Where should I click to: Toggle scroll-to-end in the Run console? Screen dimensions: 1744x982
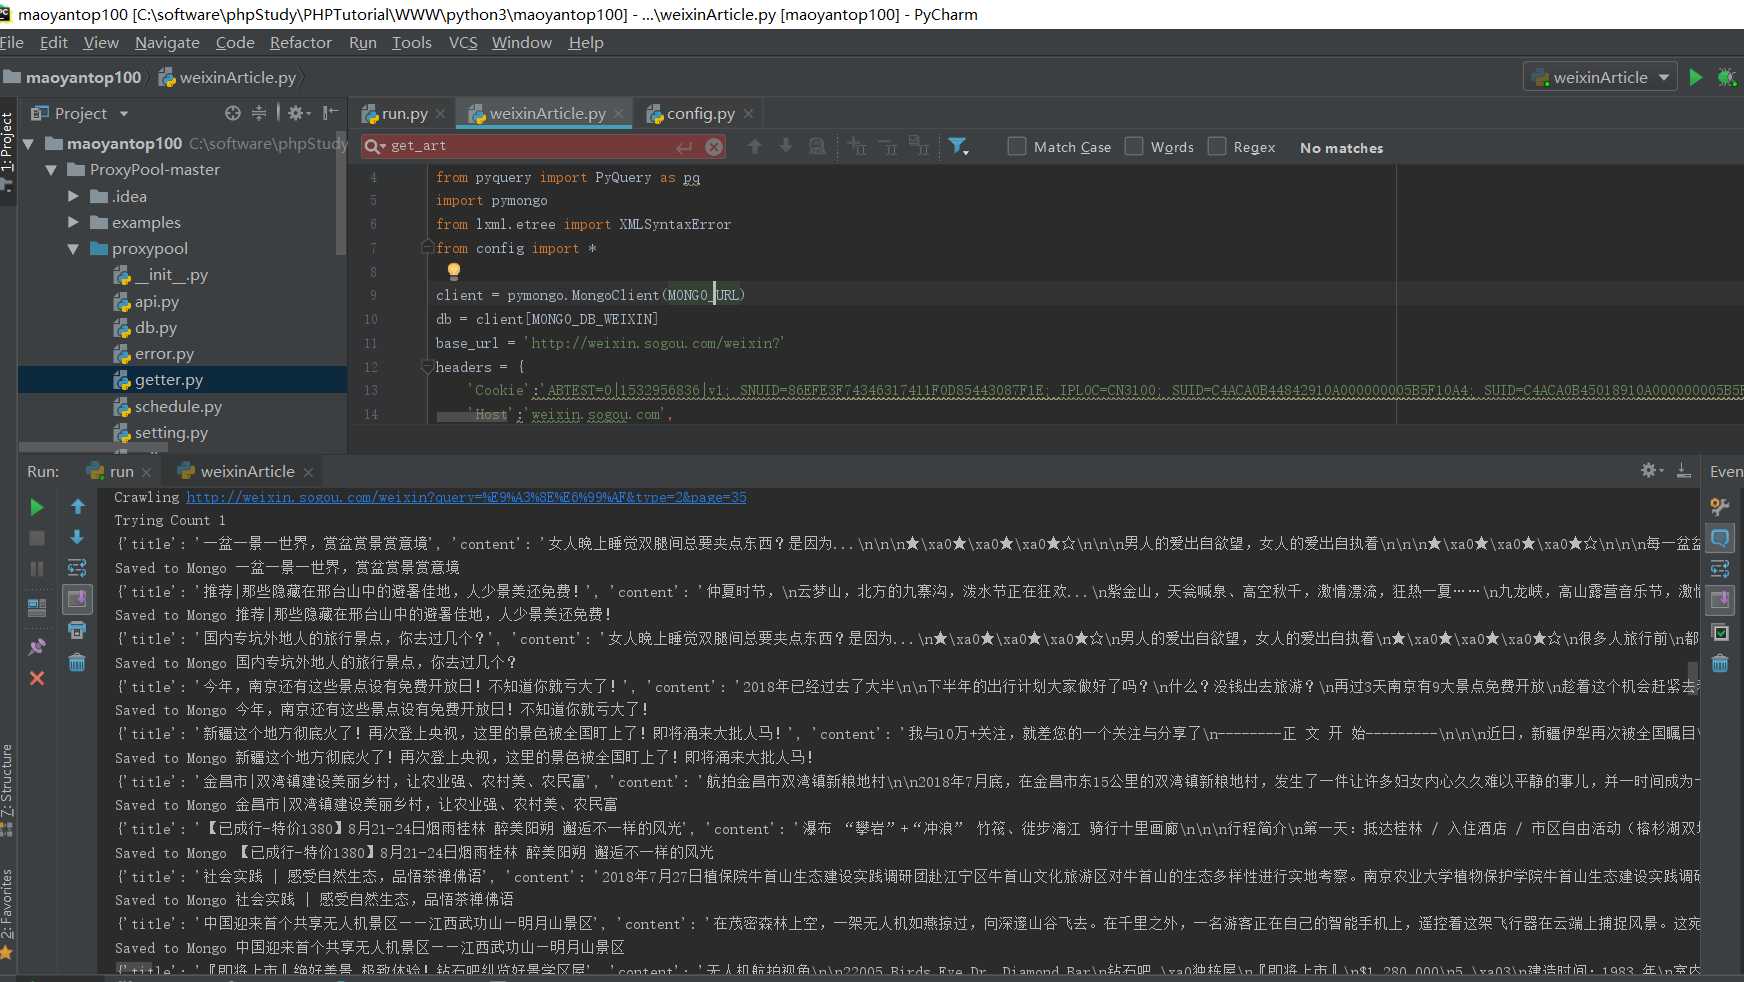coord(77,599)
